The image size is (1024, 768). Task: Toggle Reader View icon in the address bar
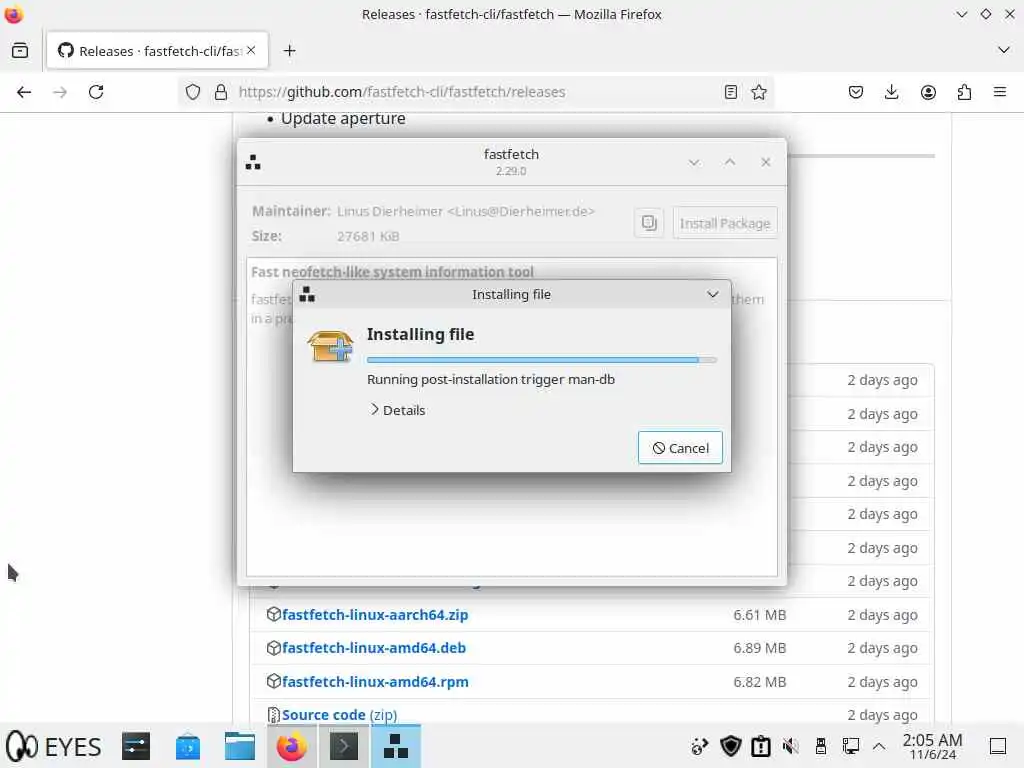(731, 92)
